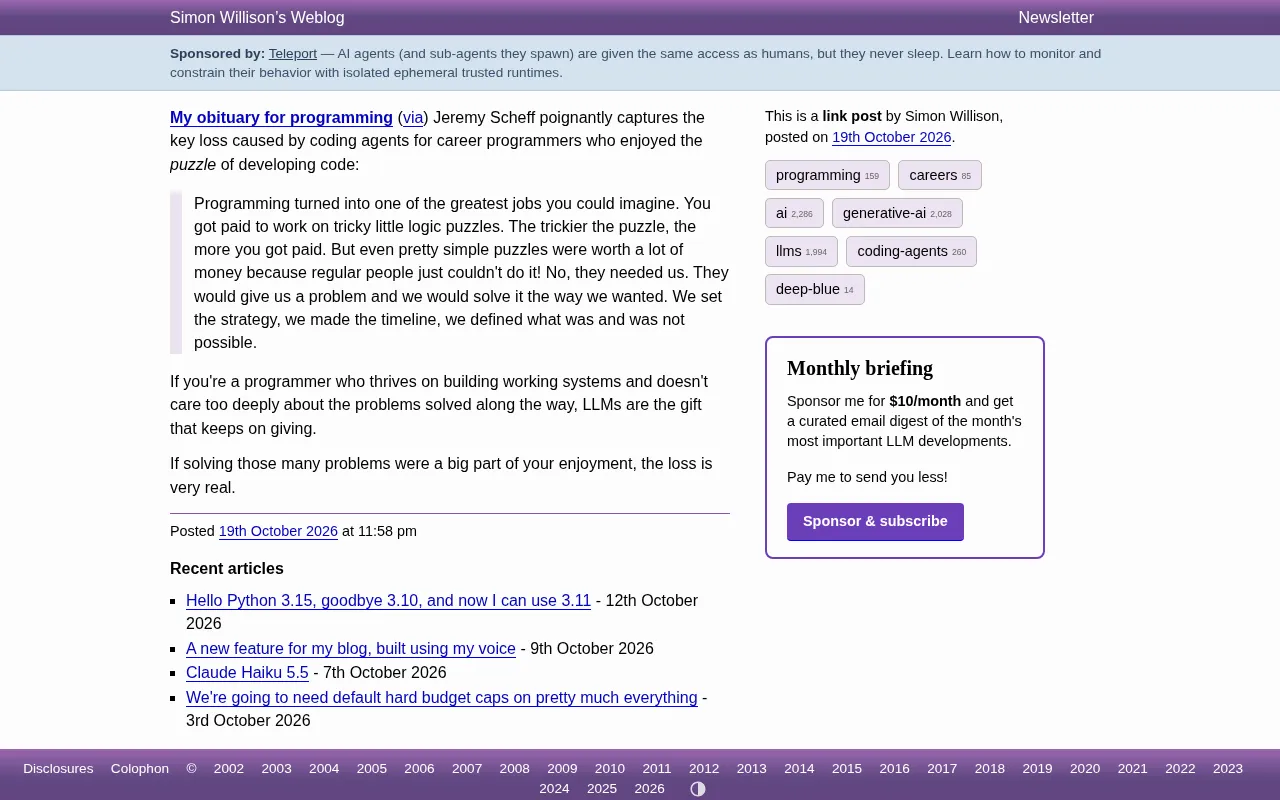
Task: Browse the 2003 archive year
Action: point(276,768)
